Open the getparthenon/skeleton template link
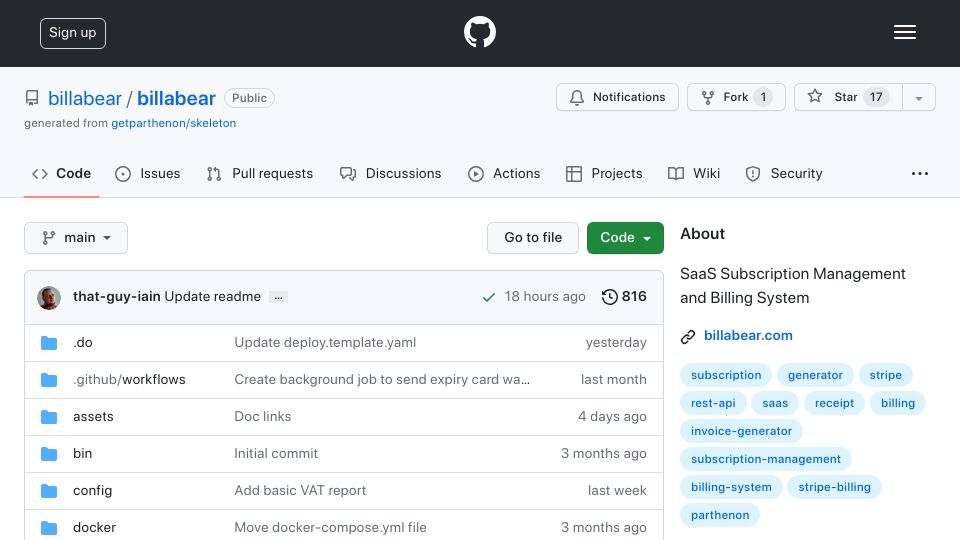Viewport: 960px width, 540px height. tap(173, 123)
